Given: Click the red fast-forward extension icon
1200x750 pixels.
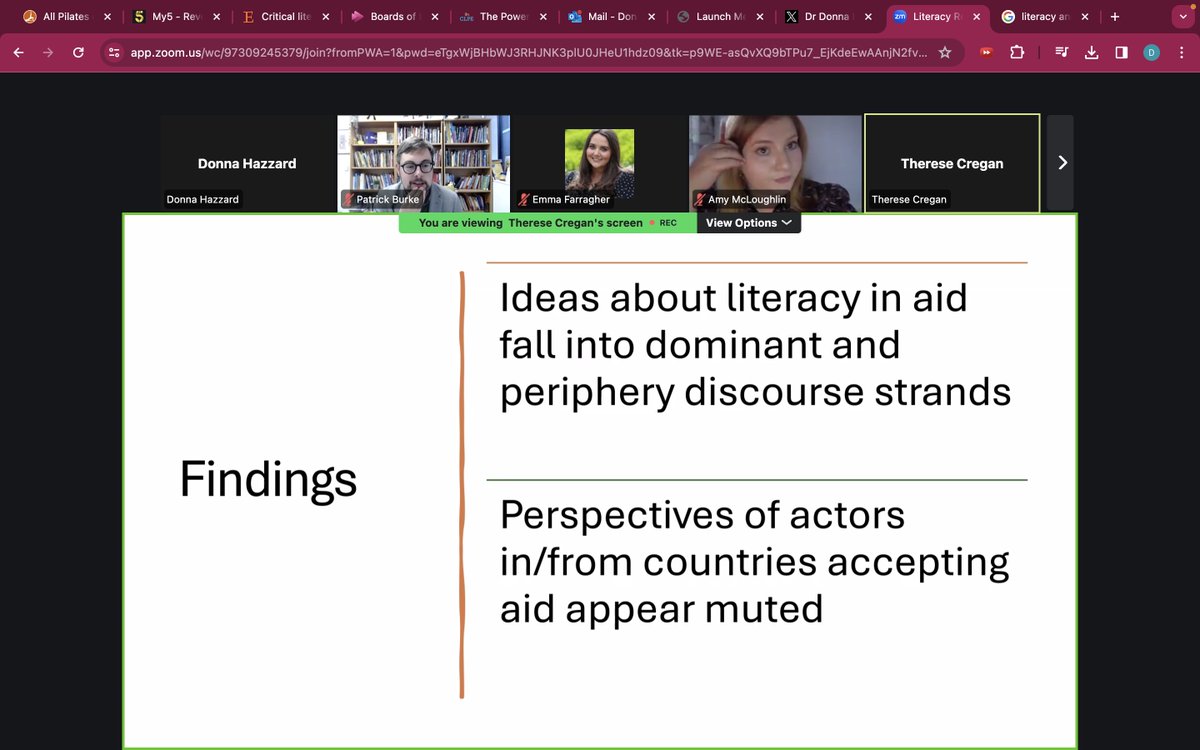Looking at the screenshot, I should click(x=987, y=52).
